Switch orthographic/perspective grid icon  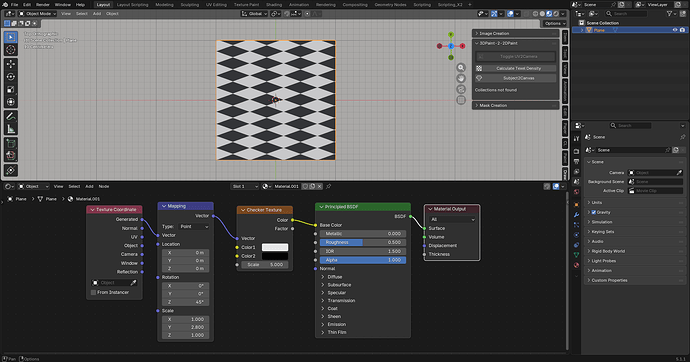(x=461, y=100)
